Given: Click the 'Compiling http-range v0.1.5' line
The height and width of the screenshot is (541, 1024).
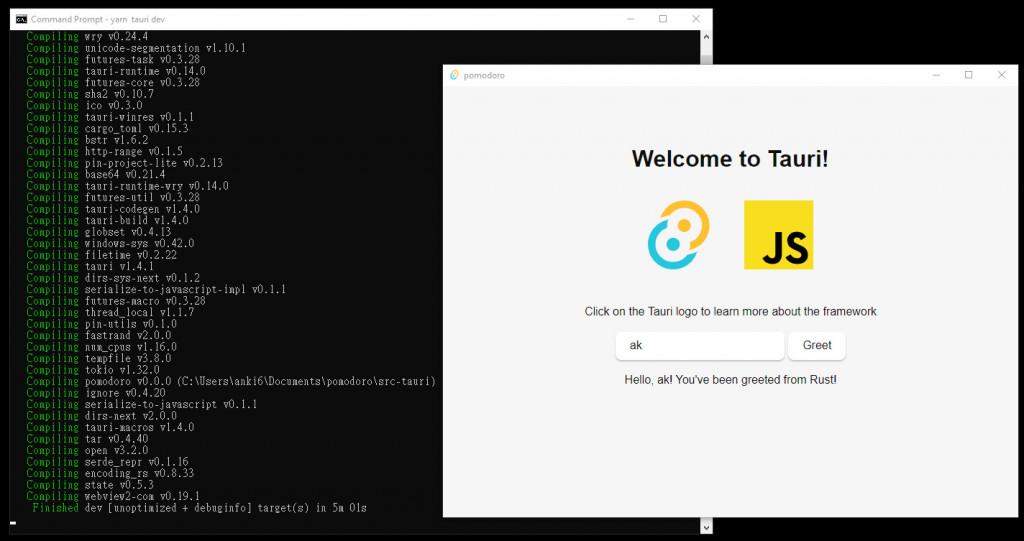Looking at the screenshot, I should [104, 152].
